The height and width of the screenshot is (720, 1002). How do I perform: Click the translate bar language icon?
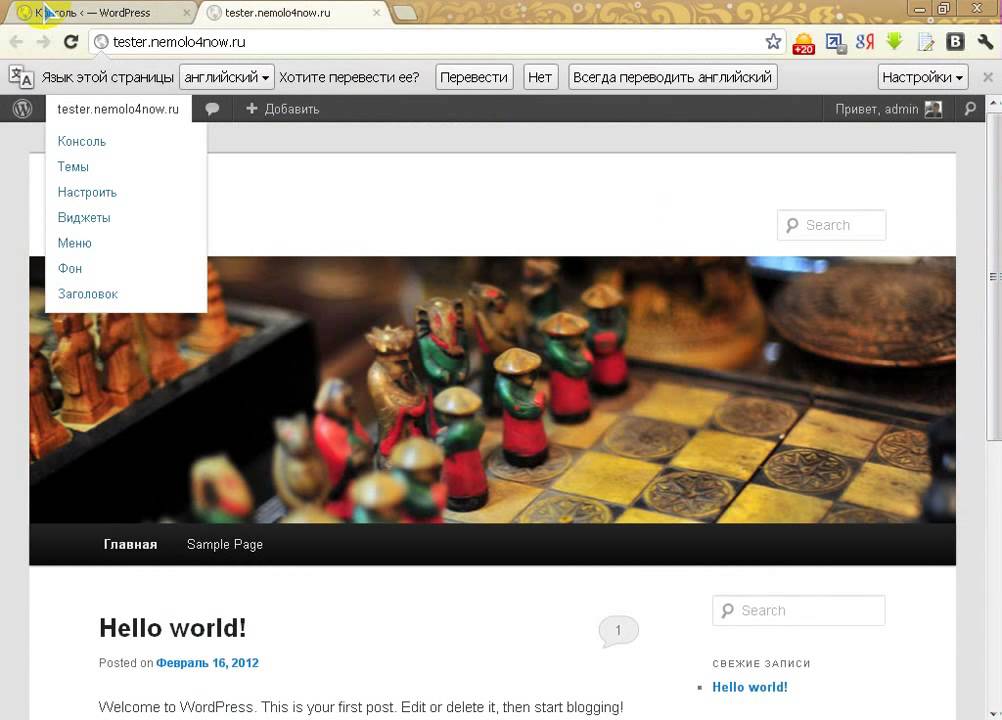tap(21, 77)
